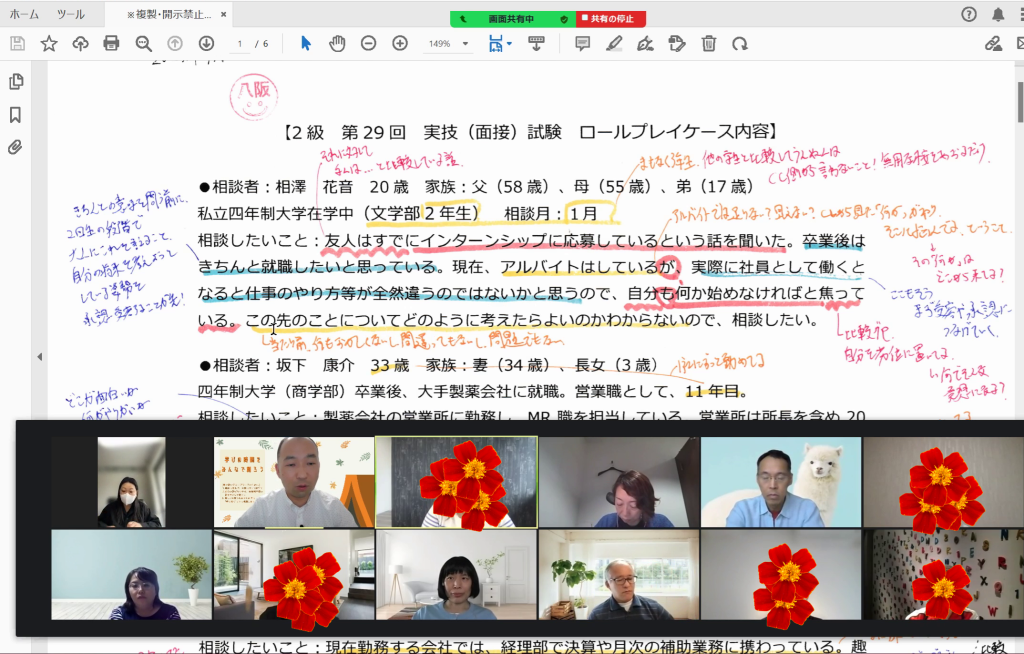
Task: Click the cloud upload icon
Action: pyautogui.click(x=80, y=43)
